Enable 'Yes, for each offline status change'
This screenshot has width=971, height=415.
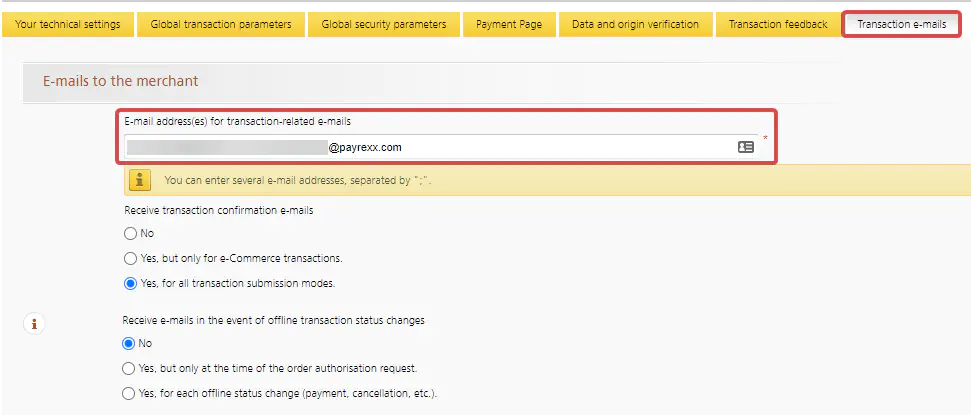[x=130, y=393]
